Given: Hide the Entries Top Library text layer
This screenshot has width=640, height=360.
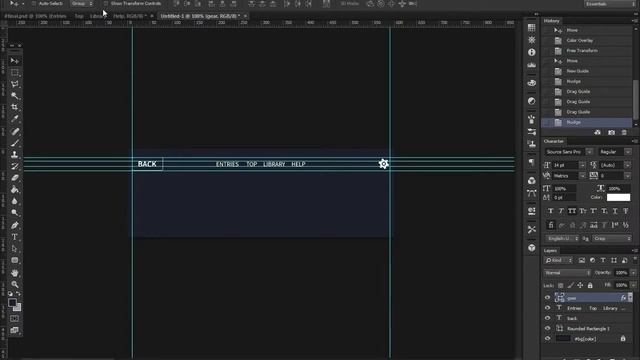Looking at the screenshot, I should click(x=547, y=308).
